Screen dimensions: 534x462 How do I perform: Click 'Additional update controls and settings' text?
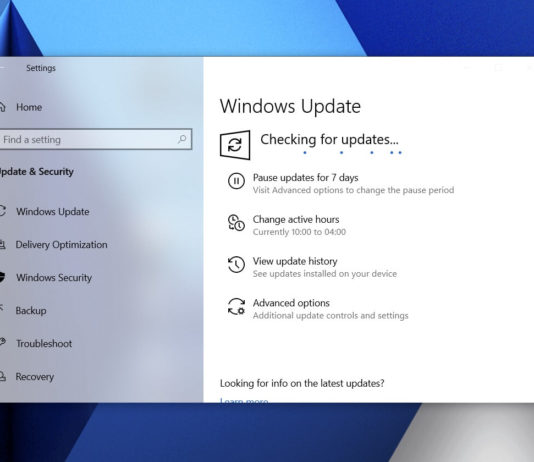tap(330, 316)
